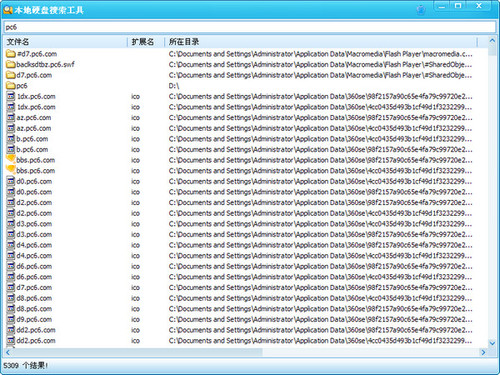Click file icon of d0.pc6.com in 4cc0435 path
Image resolution: width=500 pixels, height=375 pixels.
click(x=11, y=181)
